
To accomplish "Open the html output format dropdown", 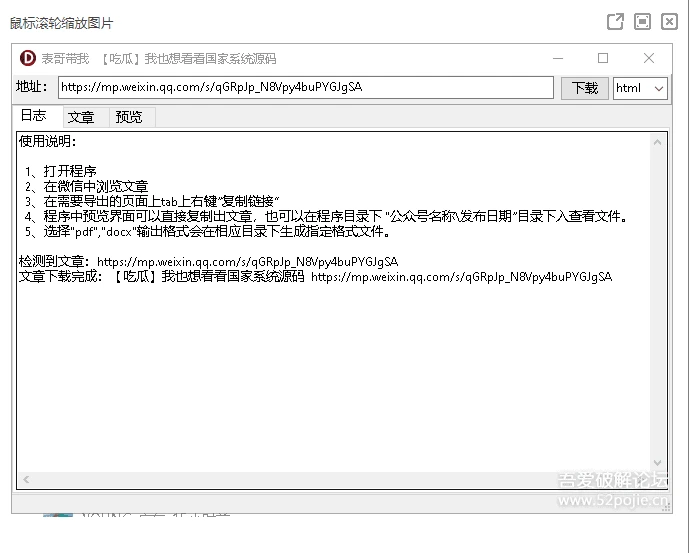I will [640, 88].
